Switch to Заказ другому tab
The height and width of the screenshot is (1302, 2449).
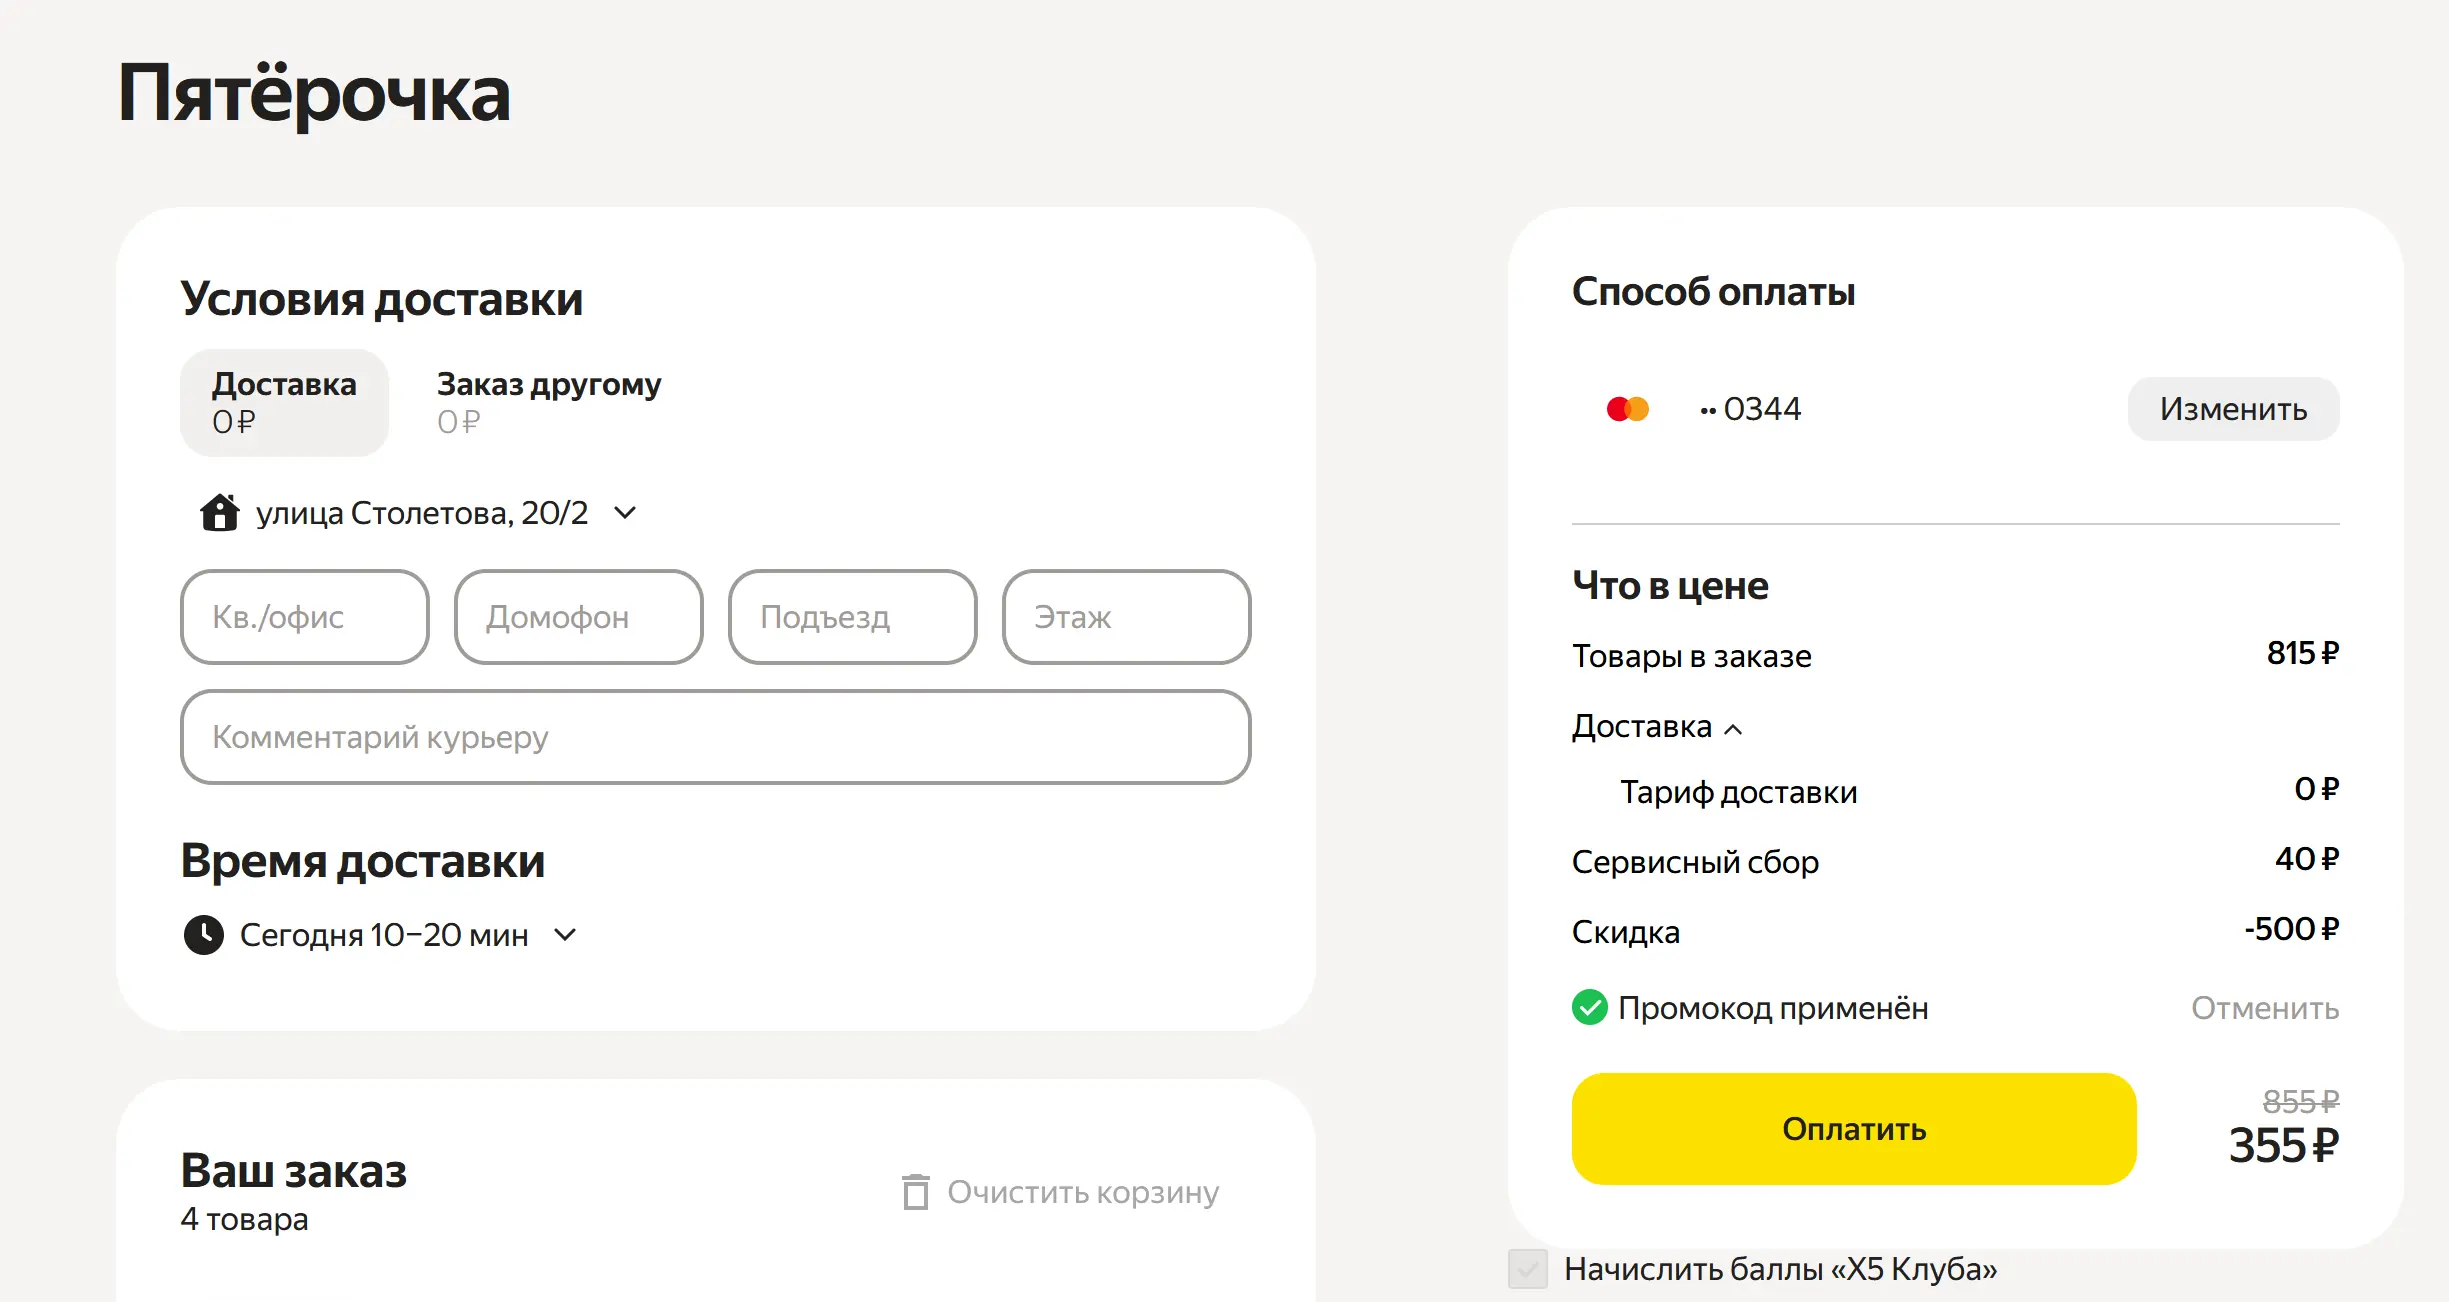(x=549, y=403)
